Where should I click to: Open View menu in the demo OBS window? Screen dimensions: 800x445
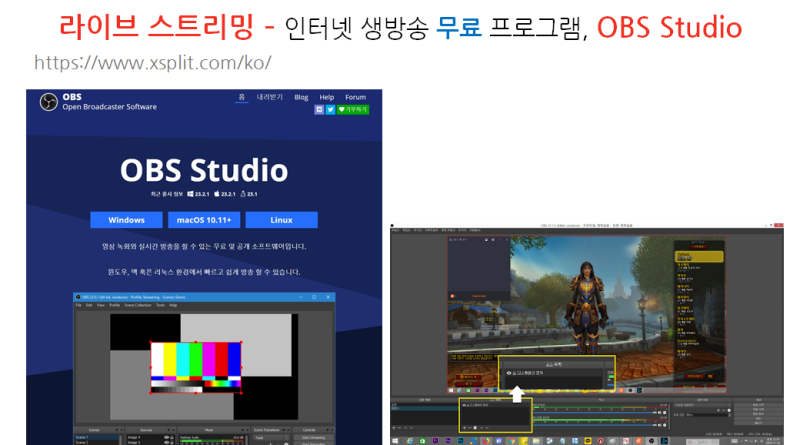pyautogui.click(x=101, y=305)
